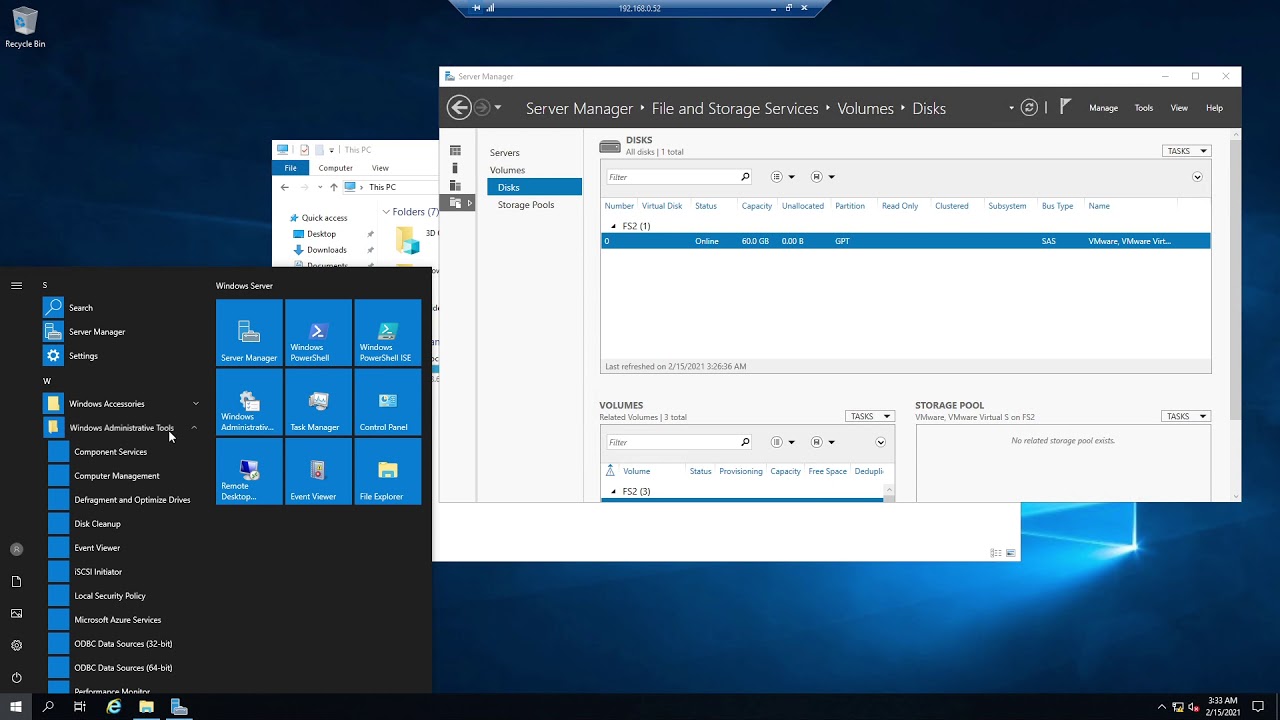
Task: Click the notifications flag in Server Manager
Action: tap(1066, 107)
